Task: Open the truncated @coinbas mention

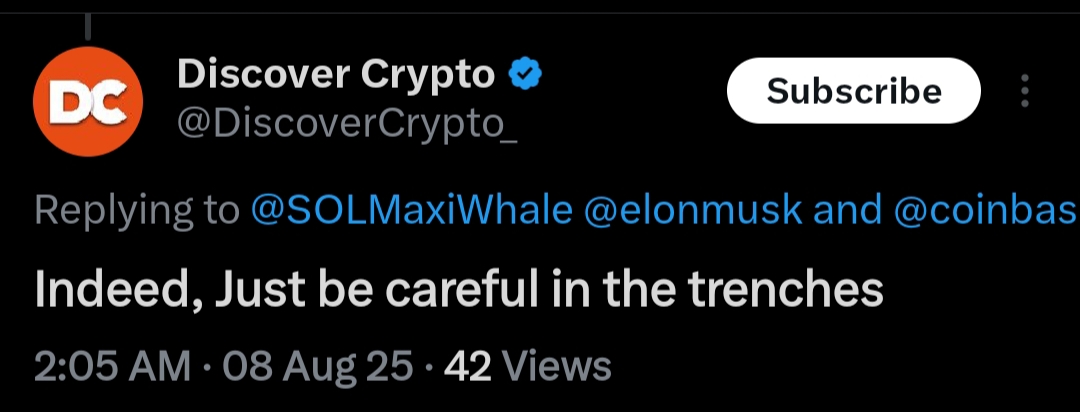Action: (x=987, y=211)
